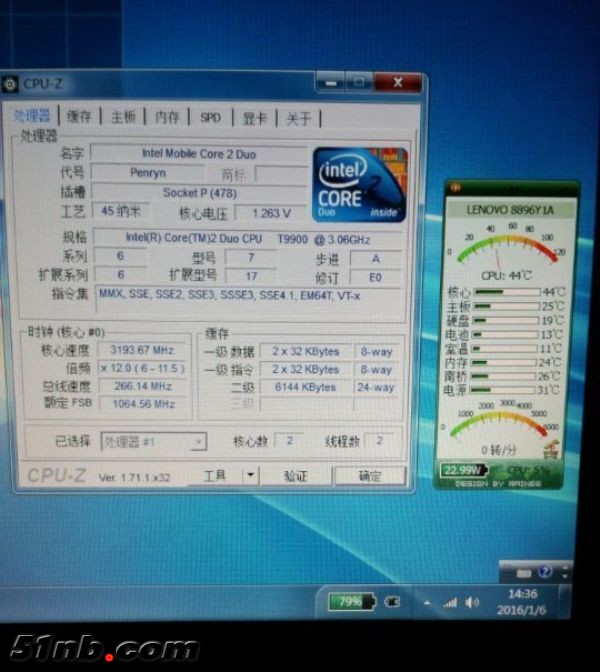Open the 工具 dropdown arrow
Viewport: 600px width, 672px height.
click(250, 476)
